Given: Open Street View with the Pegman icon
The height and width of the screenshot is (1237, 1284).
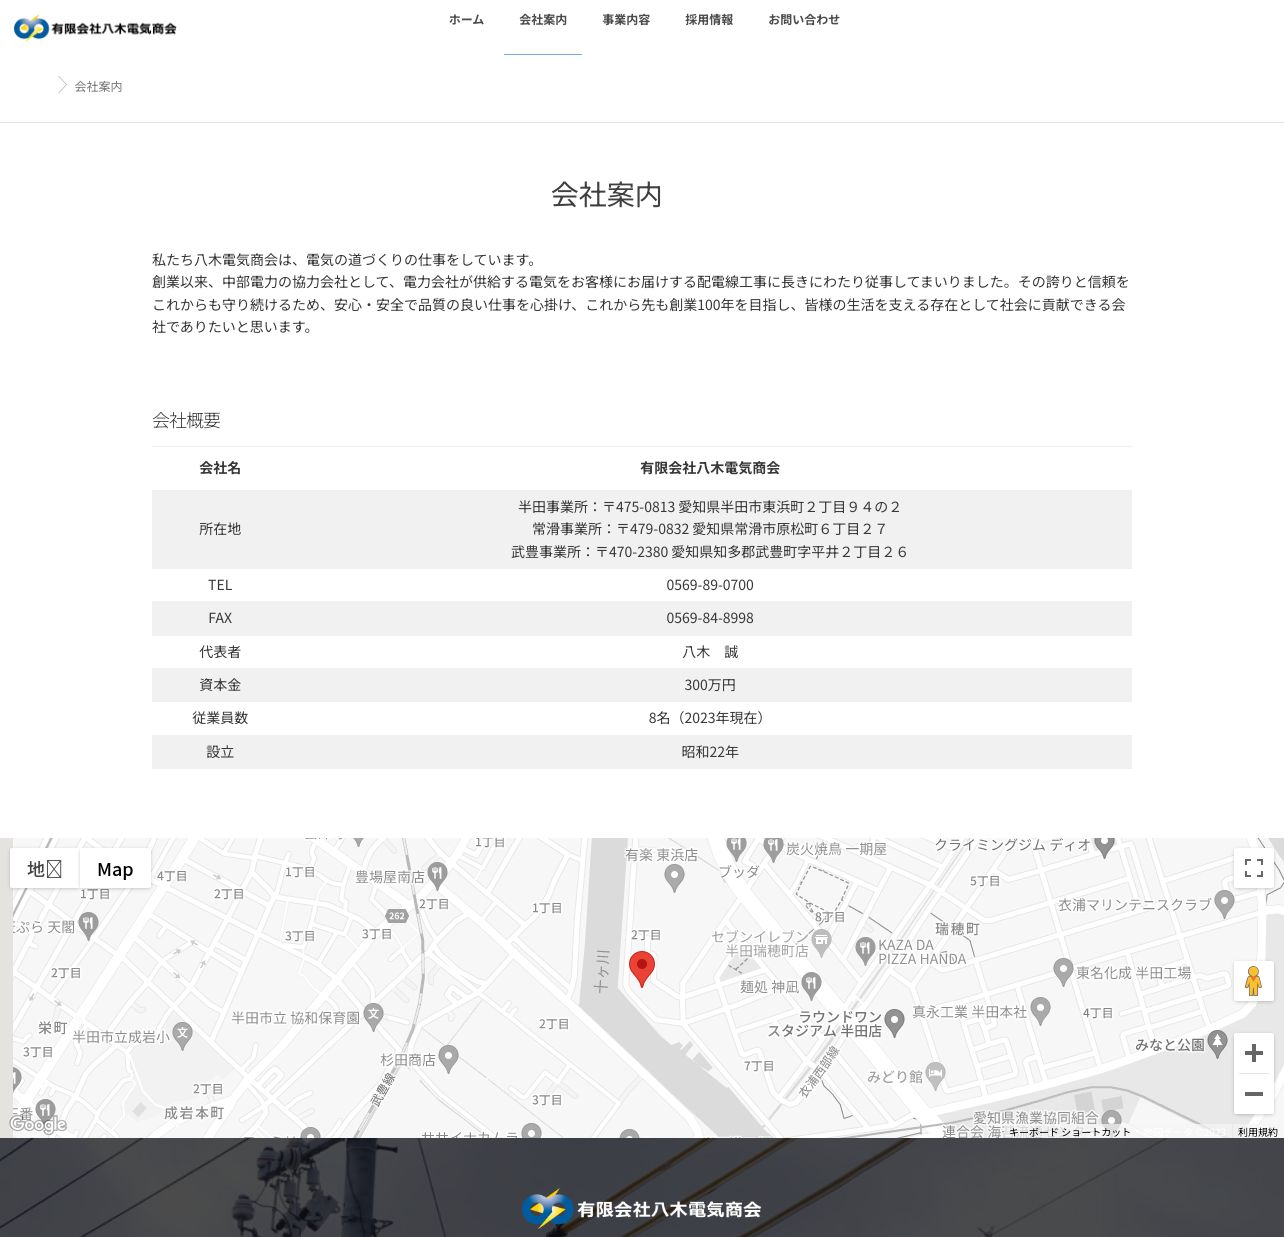Looking at the screenshot, I should pos(1254,981).
